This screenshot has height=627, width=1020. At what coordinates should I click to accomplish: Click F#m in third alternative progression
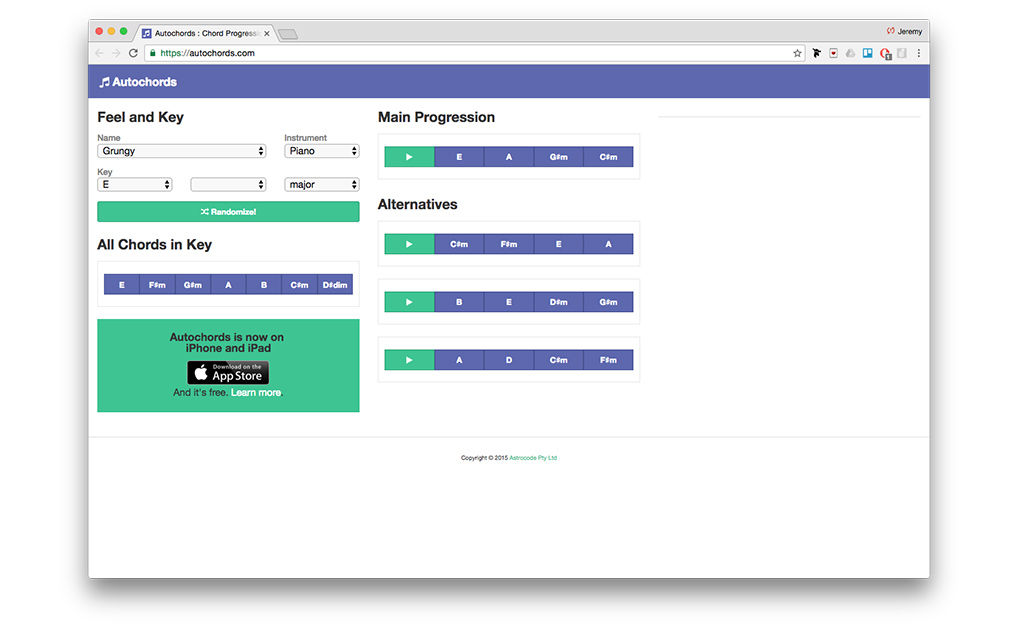[x=608, y=360]
